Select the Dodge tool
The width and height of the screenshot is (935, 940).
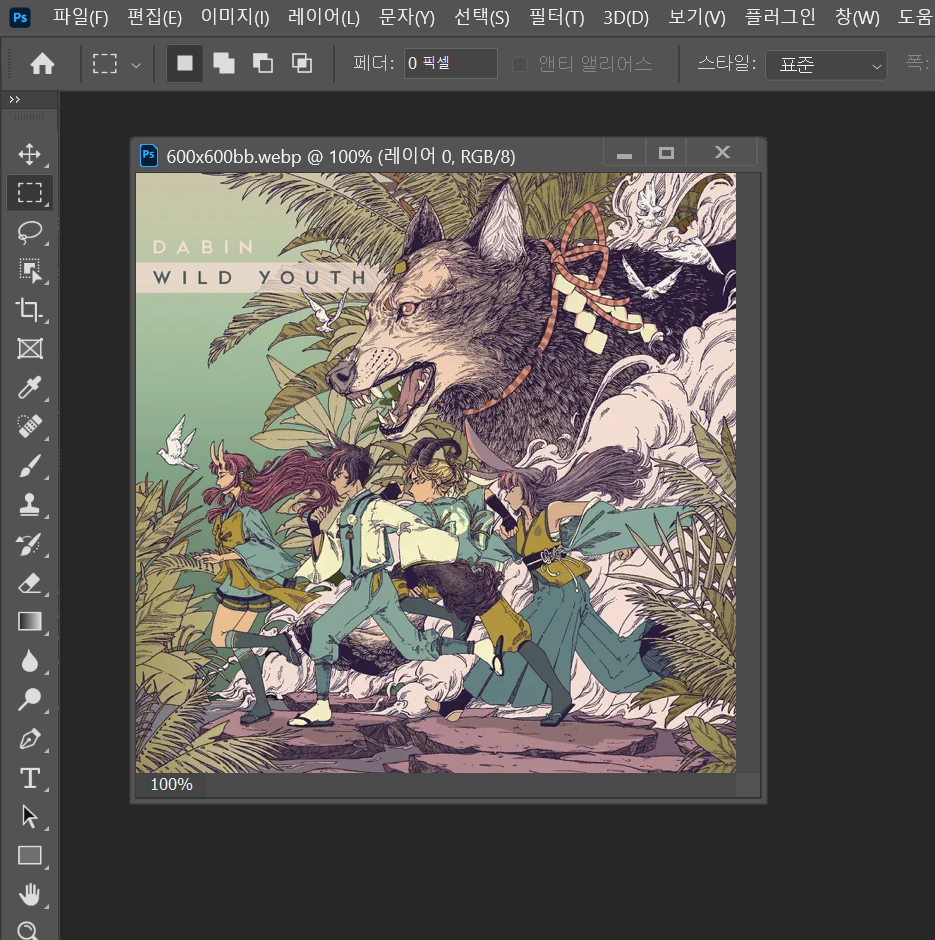[x=29, y=699]
